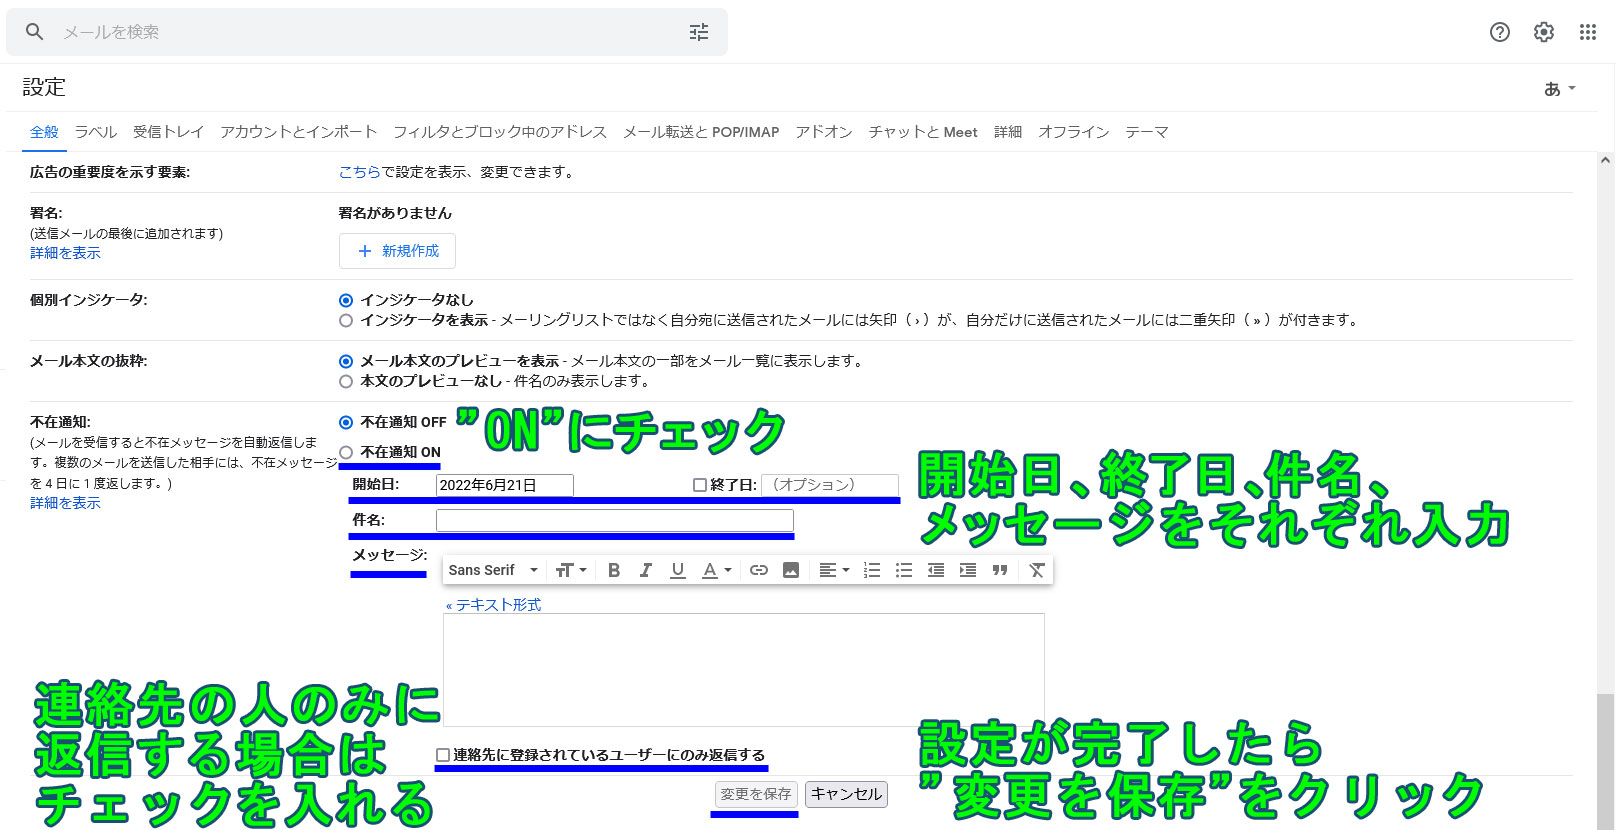
Task: Click the search magnifier icon
Action: [34, 32]
